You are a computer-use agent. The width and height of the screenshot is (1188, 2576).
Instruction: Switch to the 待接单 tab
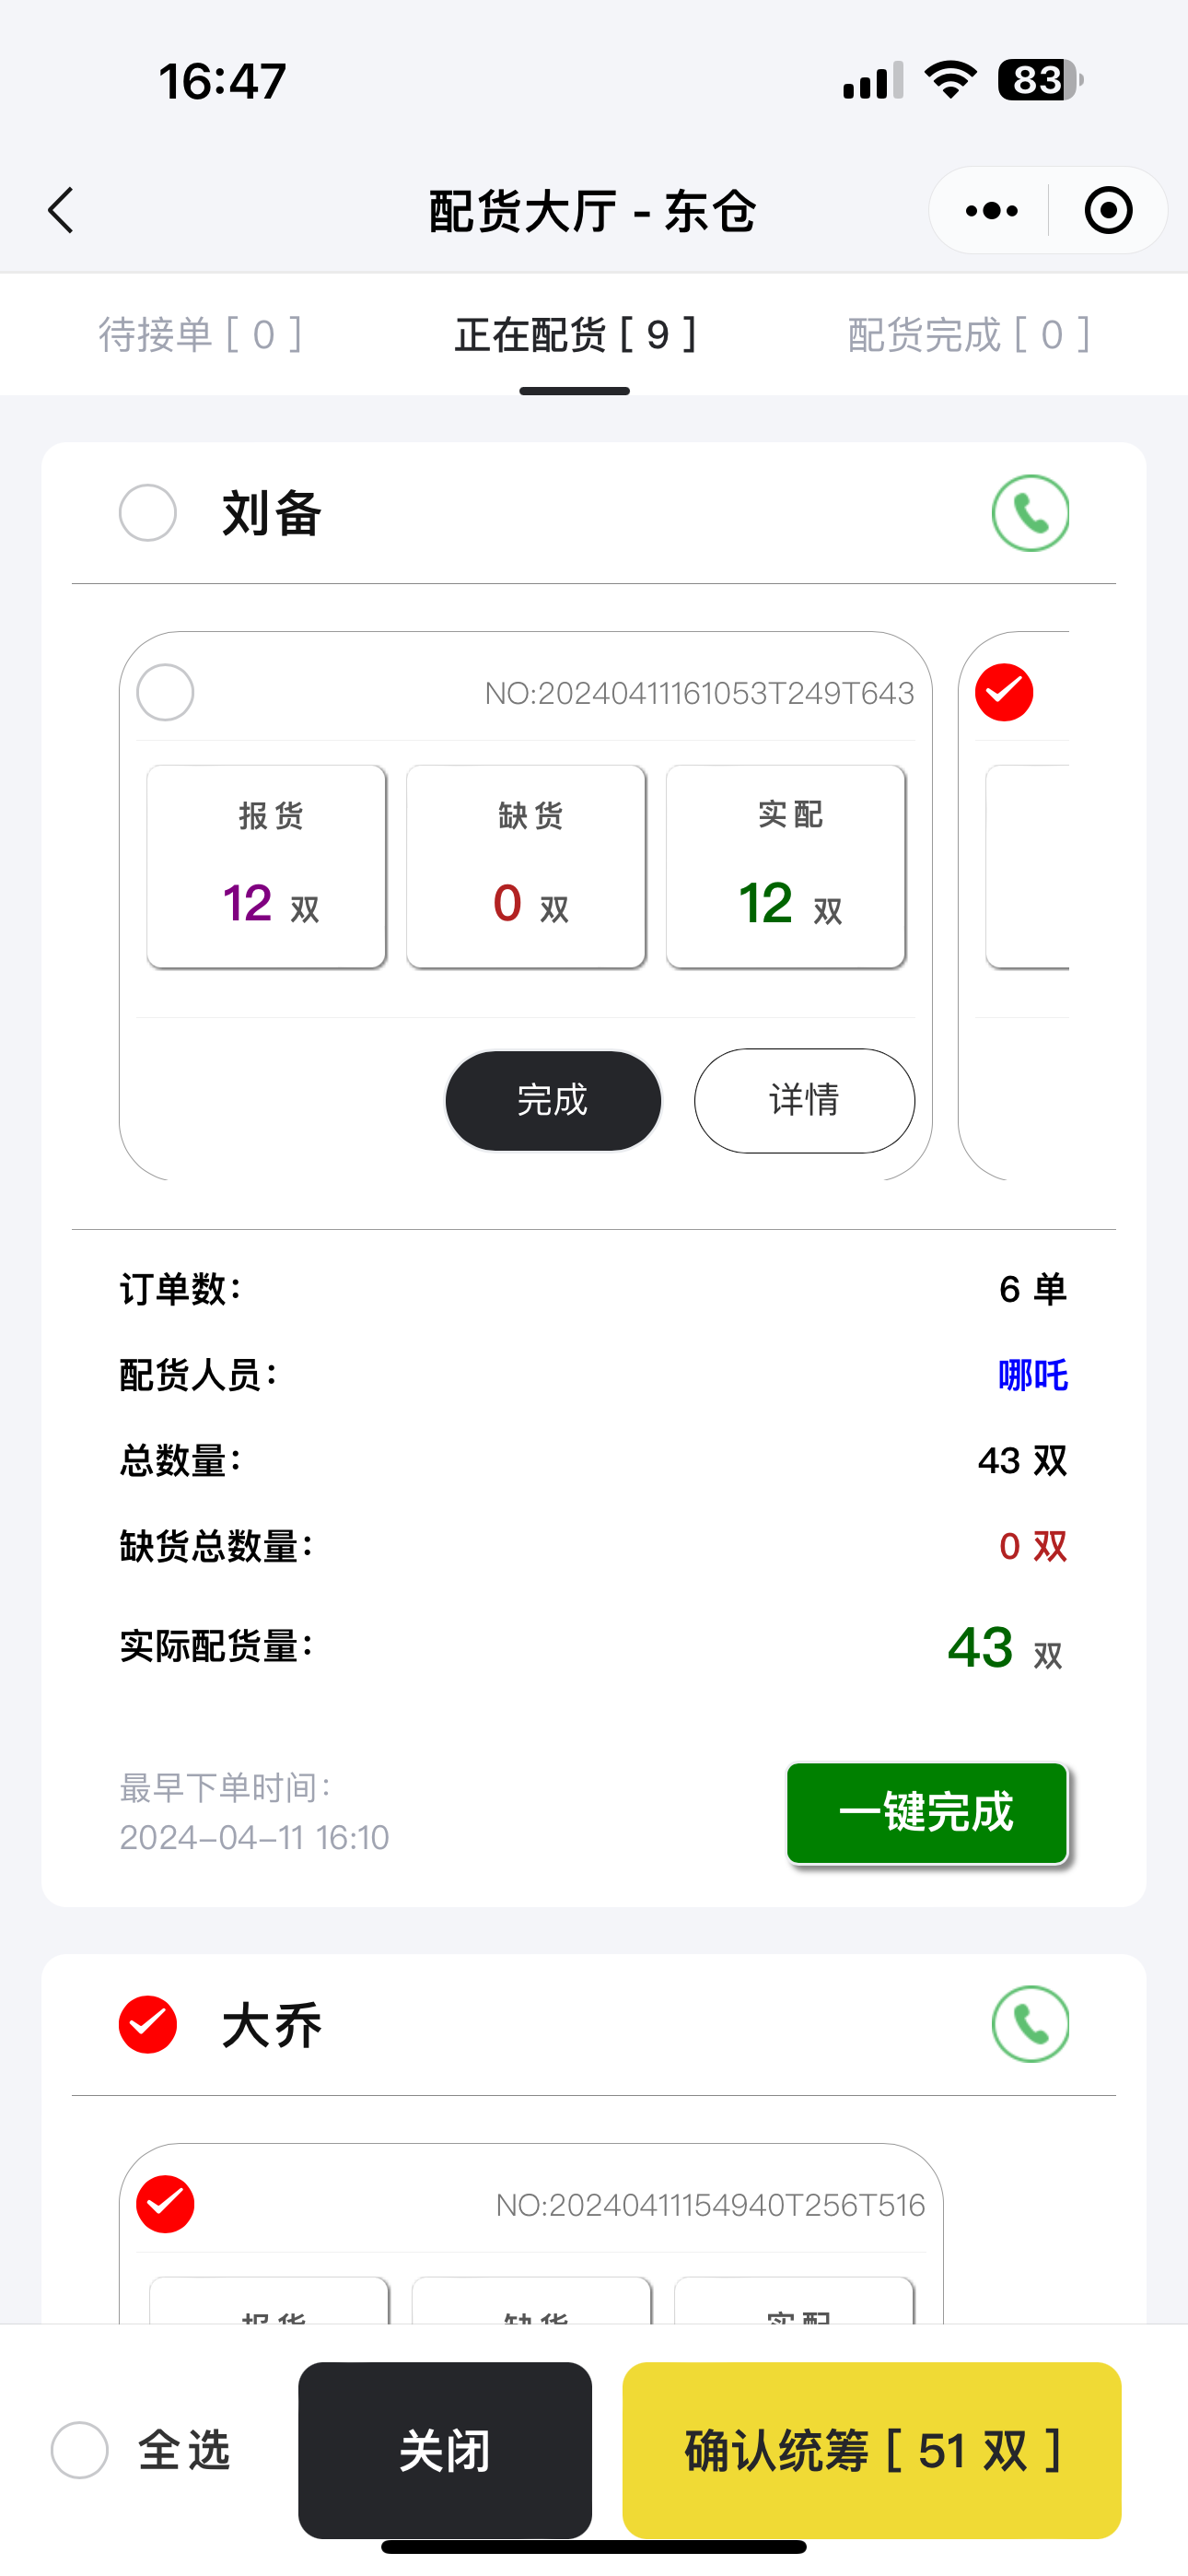click(x=200, y=335)
